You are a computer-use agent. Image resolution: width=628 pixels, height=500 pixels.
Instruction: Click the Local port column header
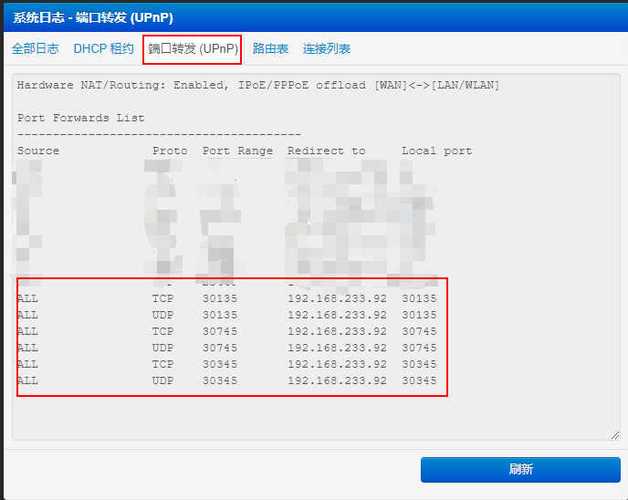coord(437,151)
